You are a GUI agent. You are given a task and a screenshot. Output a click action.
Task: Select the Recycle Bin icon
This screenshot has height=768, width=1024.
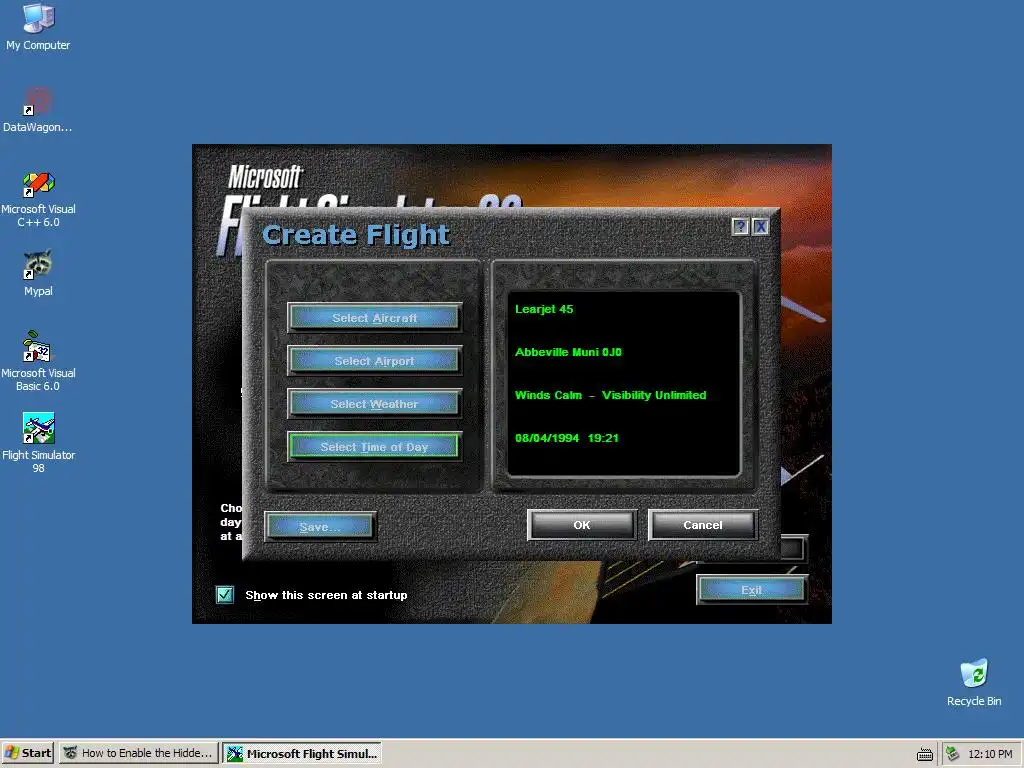tap(974, 682)
